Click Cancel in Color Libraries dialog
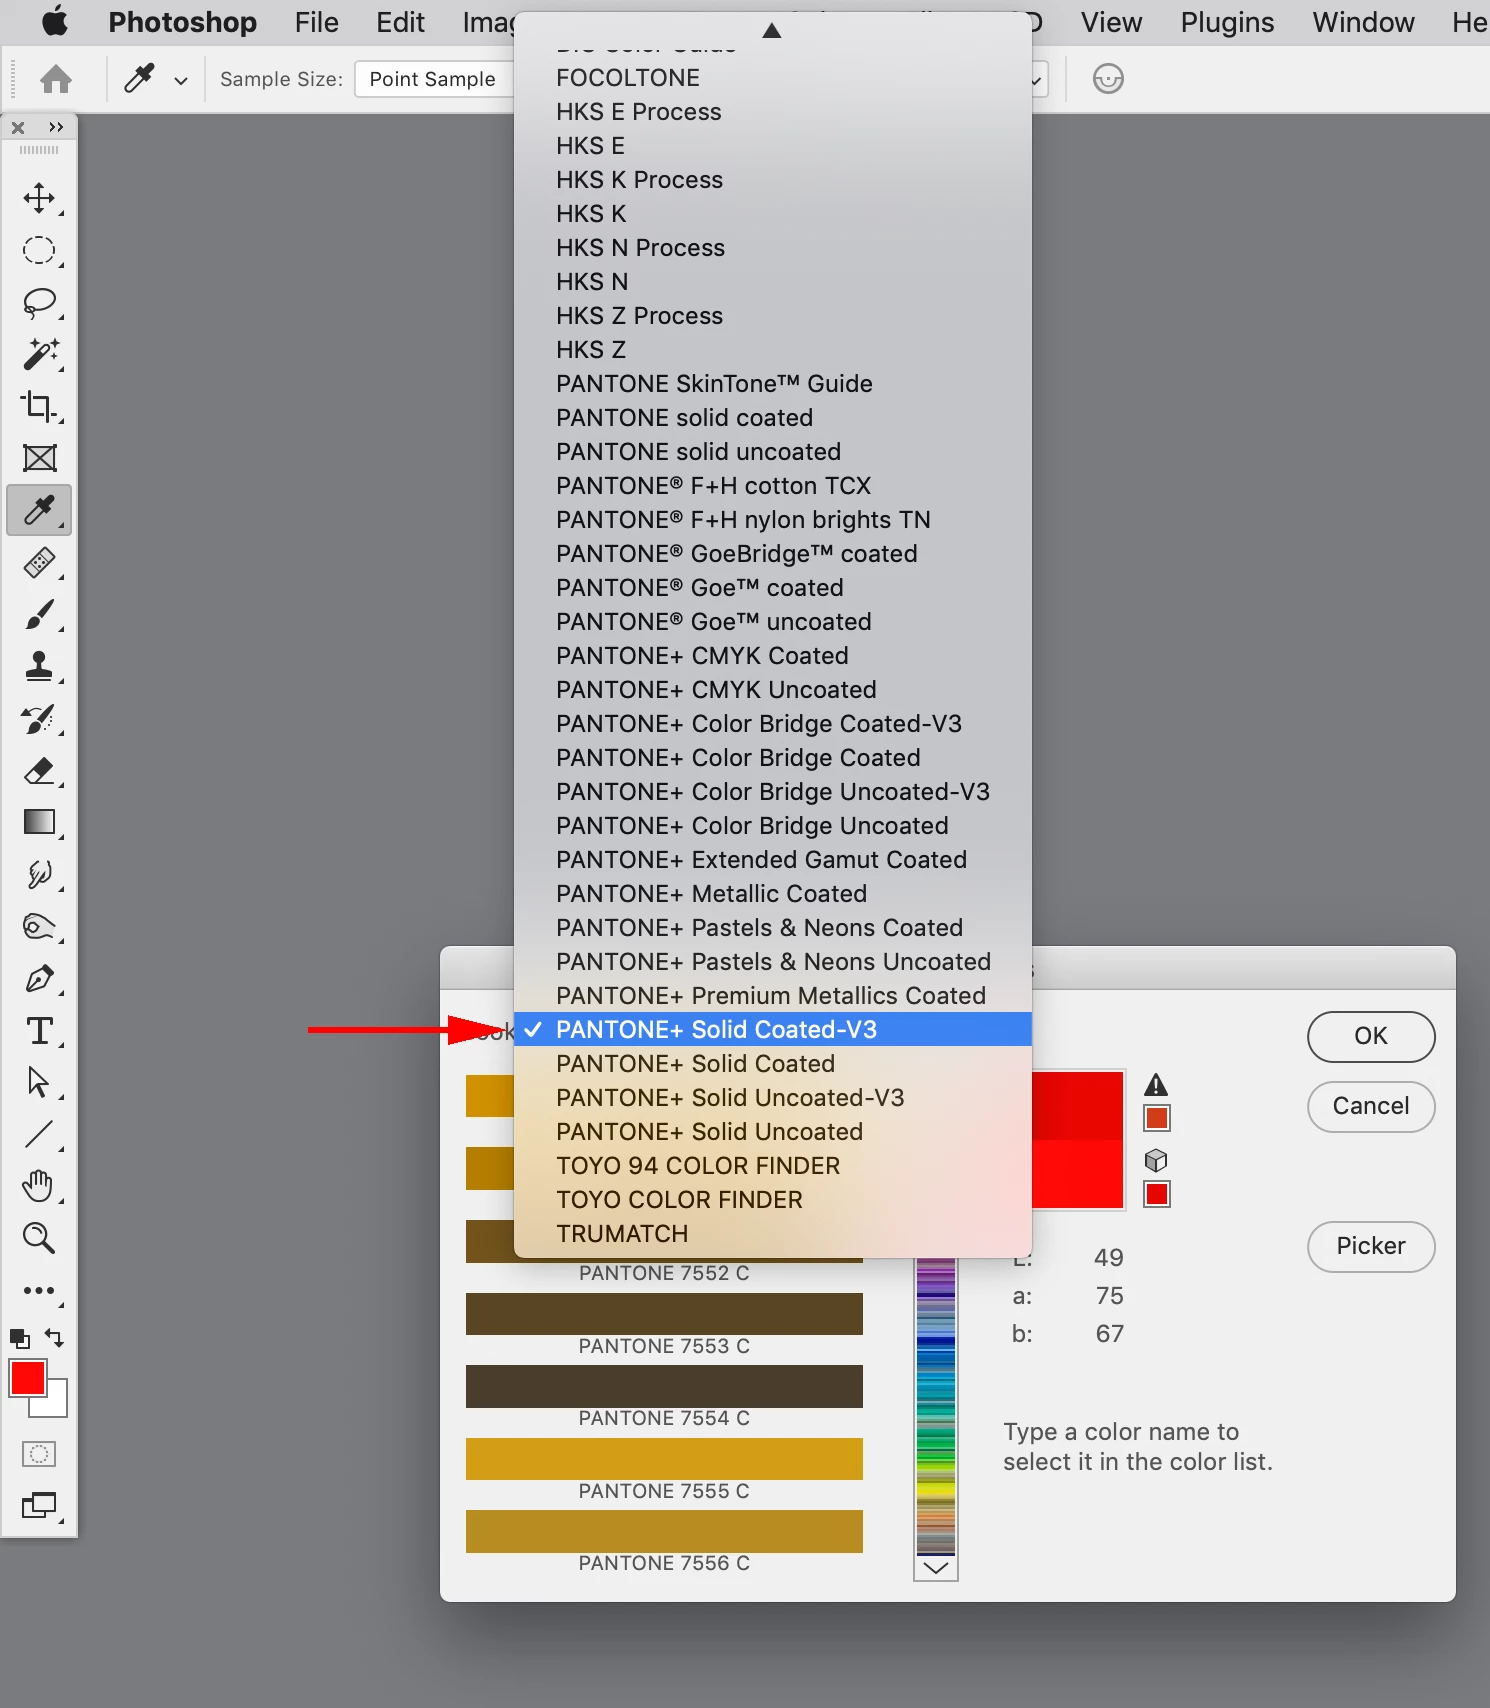The width and height of the screenshot is (1490, 1708). [1371, 1106]
